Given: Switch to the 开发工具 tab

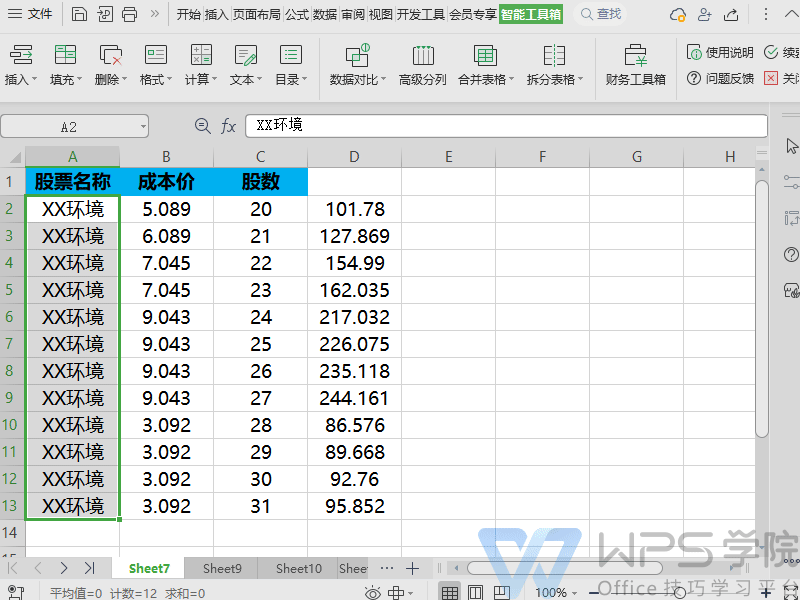Looking at the screenshot, I should point(421,14).
